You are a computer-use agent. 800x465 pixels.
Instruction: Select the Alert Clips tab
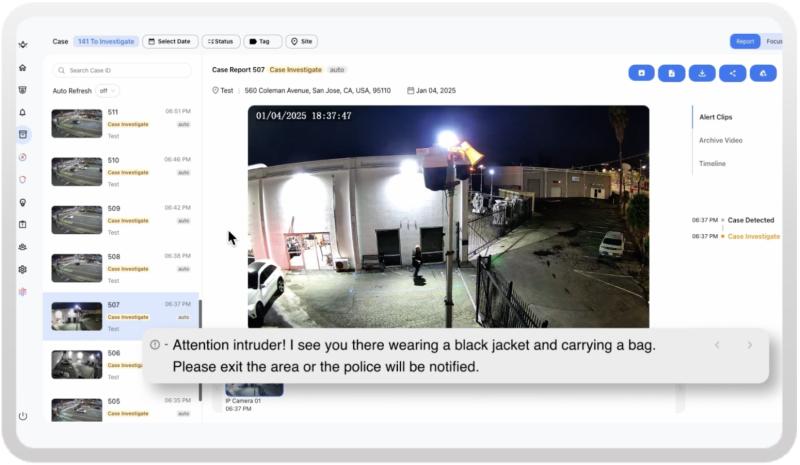[x=715, y=117]
